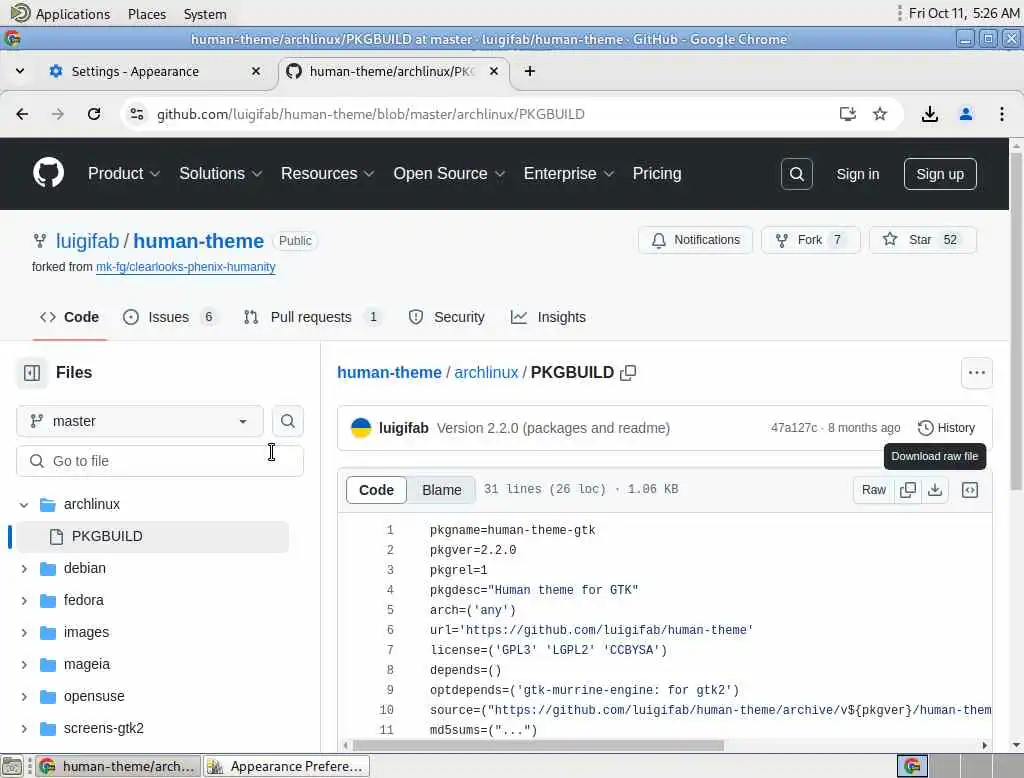Expand the Open Source menu
Viewport: 1024px width, 778px height.
click(449, 173)
